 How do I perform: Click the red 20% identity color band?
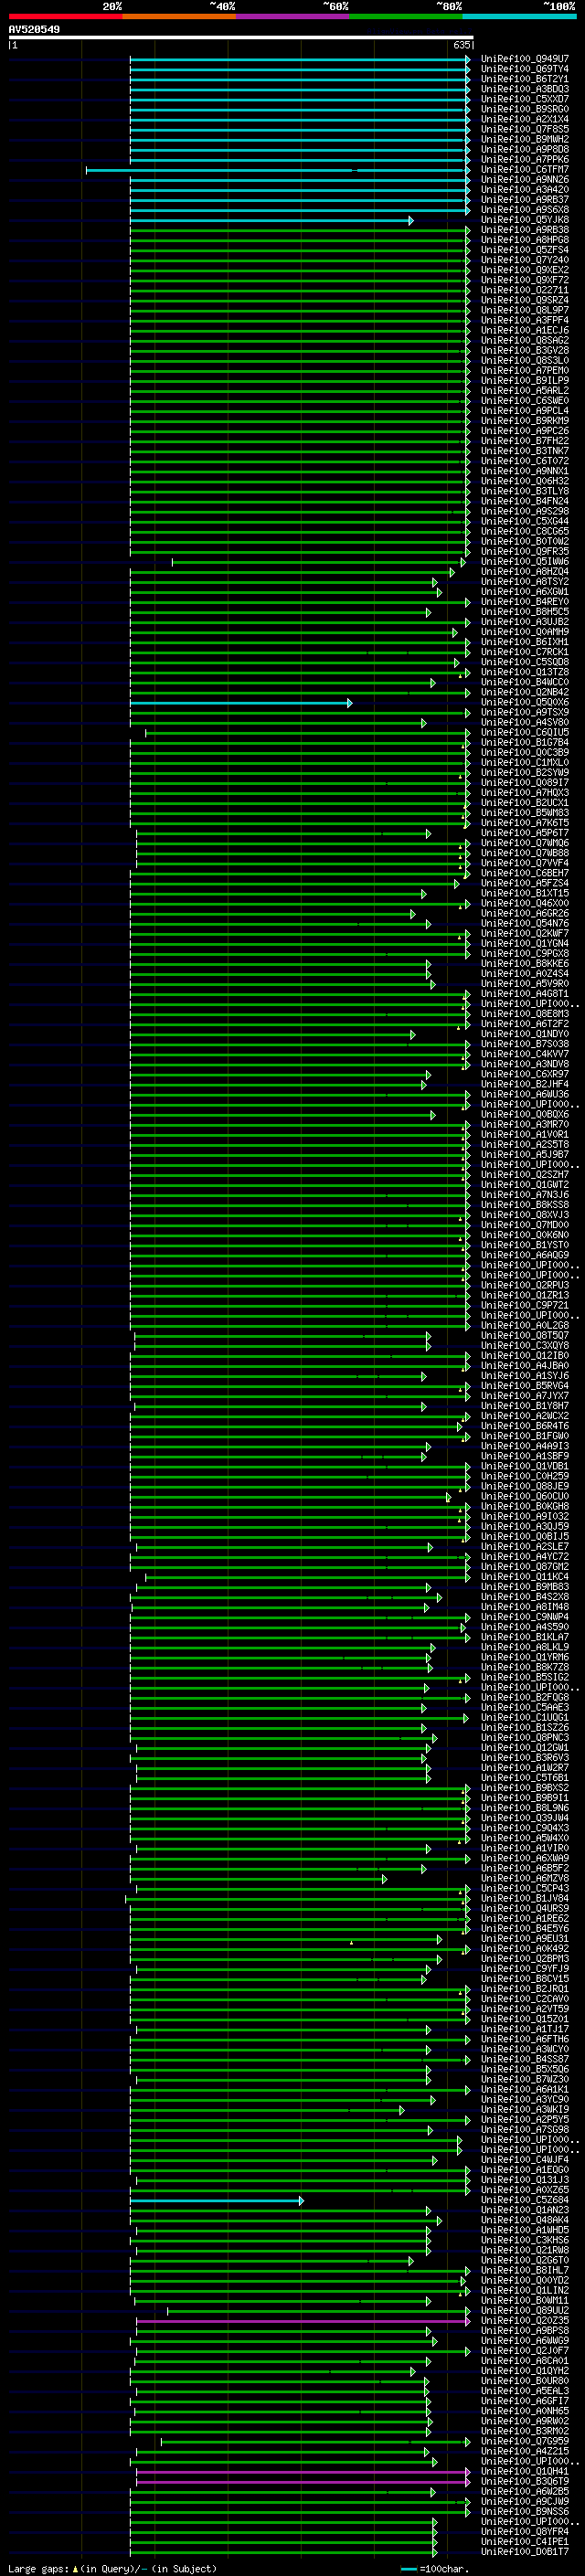click(65, 16)
